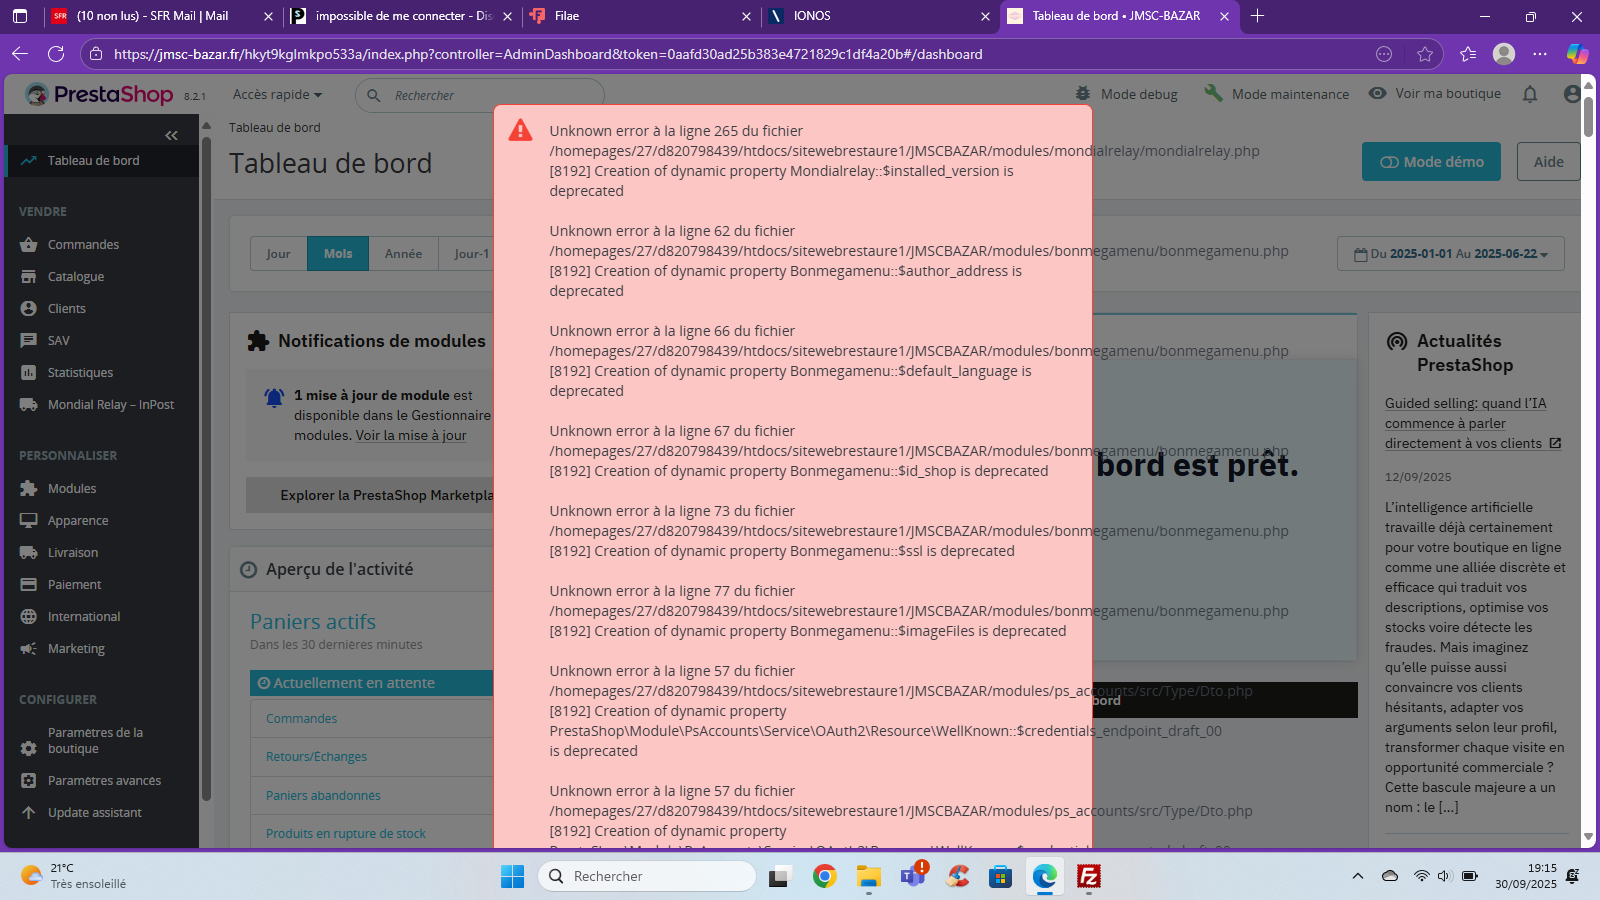Click the Update assistant arrow icon
Screen dimensions: 1600x900
pos(28,812)
